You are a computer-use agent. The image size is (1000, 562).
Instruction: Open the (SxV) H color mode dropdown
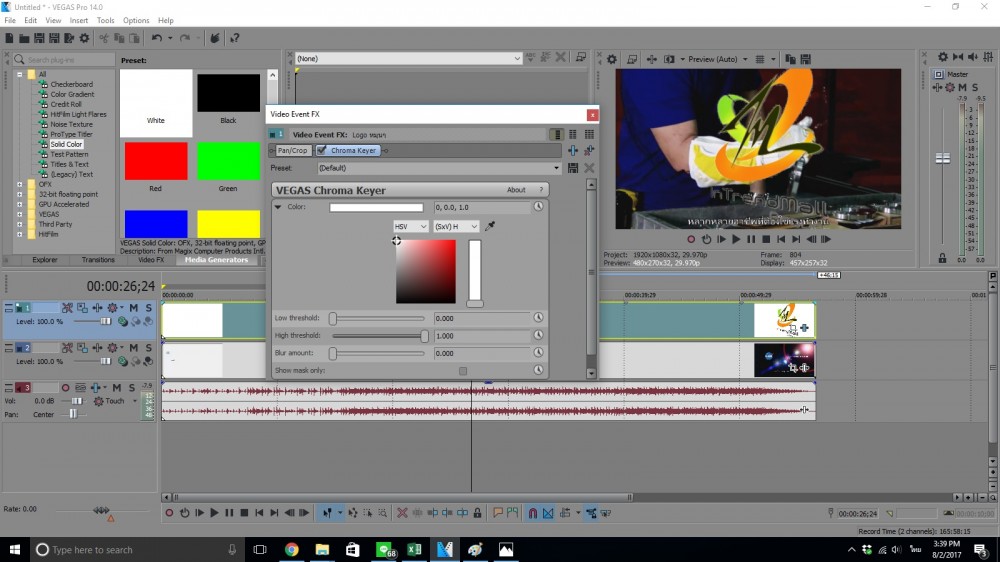[455, 226]
